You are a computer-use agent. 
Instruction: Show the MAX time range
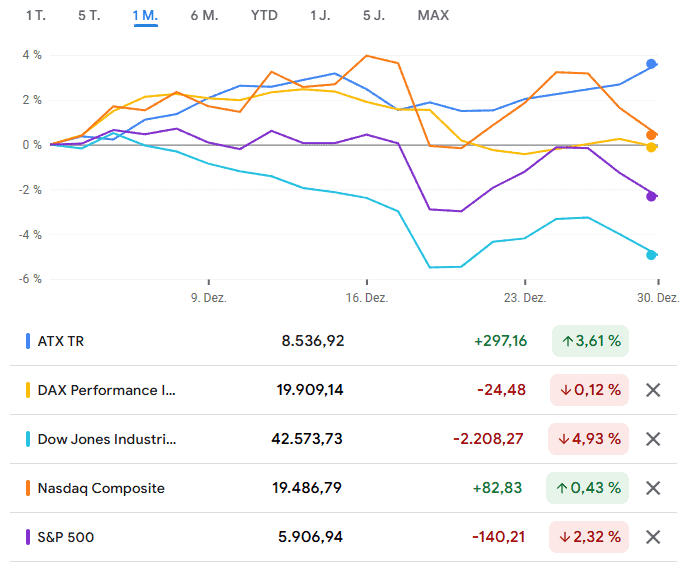click(433, 16)
